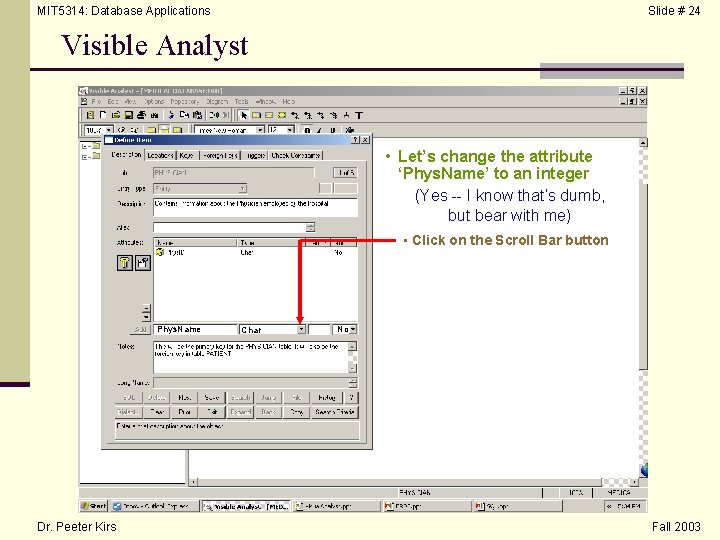Open the Options menu
Image resolution: width=720 pixels, height=540 pixels.
pos(154,101)
